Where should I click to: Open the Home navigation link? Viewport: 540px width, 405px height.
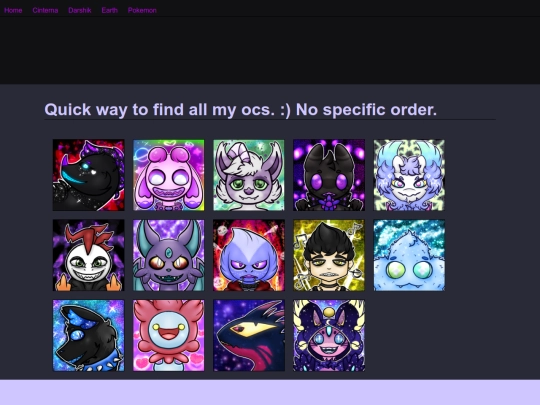[13, 10]
